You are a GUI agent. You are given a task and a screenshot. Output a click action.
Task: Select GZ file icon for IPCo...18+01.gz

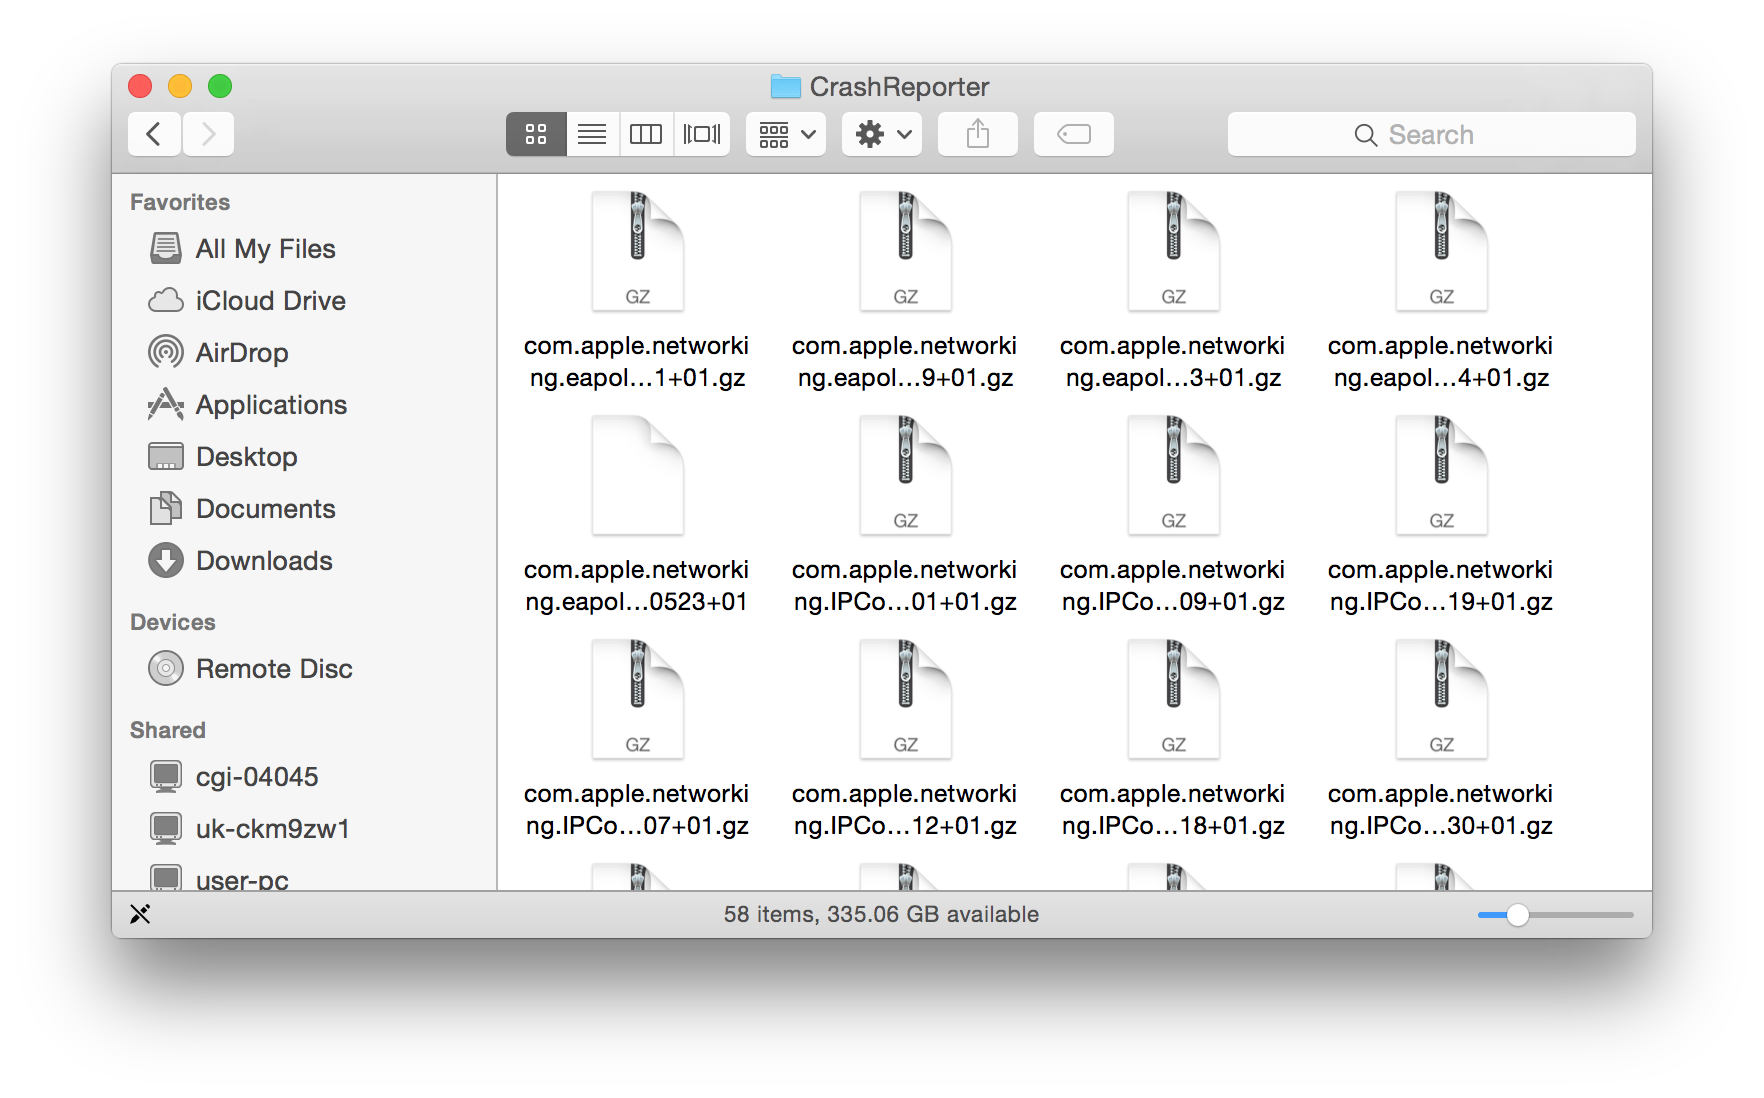[x=1174, y=699]
